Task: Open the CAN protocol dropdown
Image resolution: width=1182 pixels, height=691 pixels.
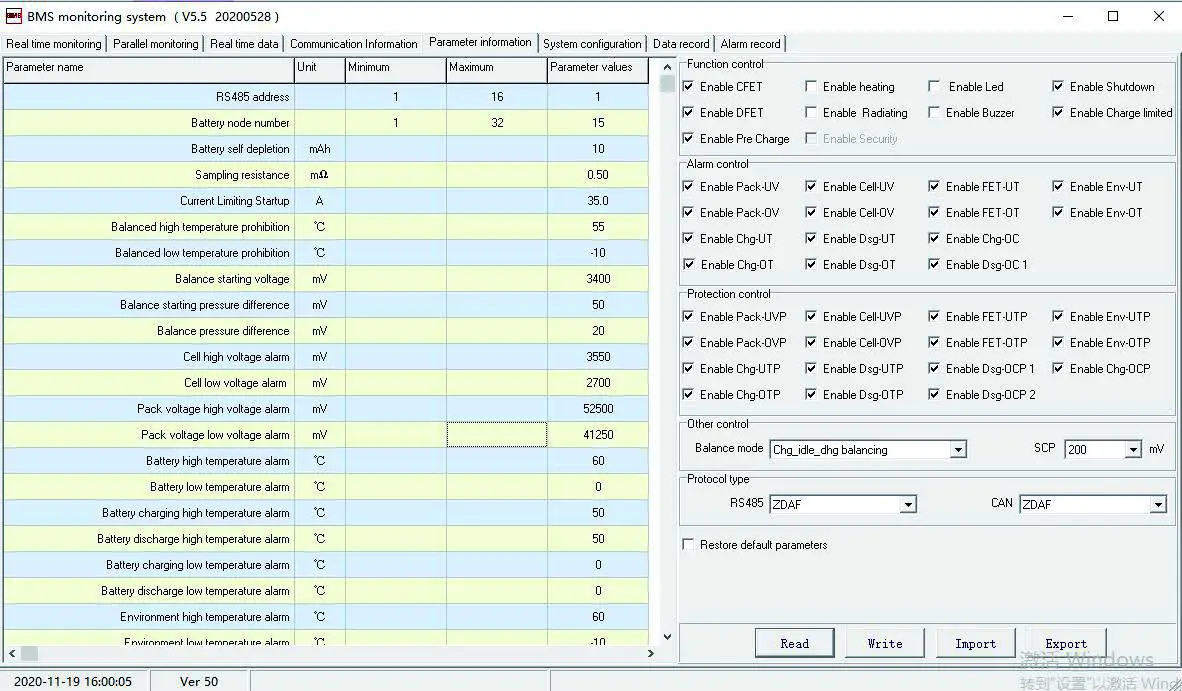Action: (x=1159, y=504)
